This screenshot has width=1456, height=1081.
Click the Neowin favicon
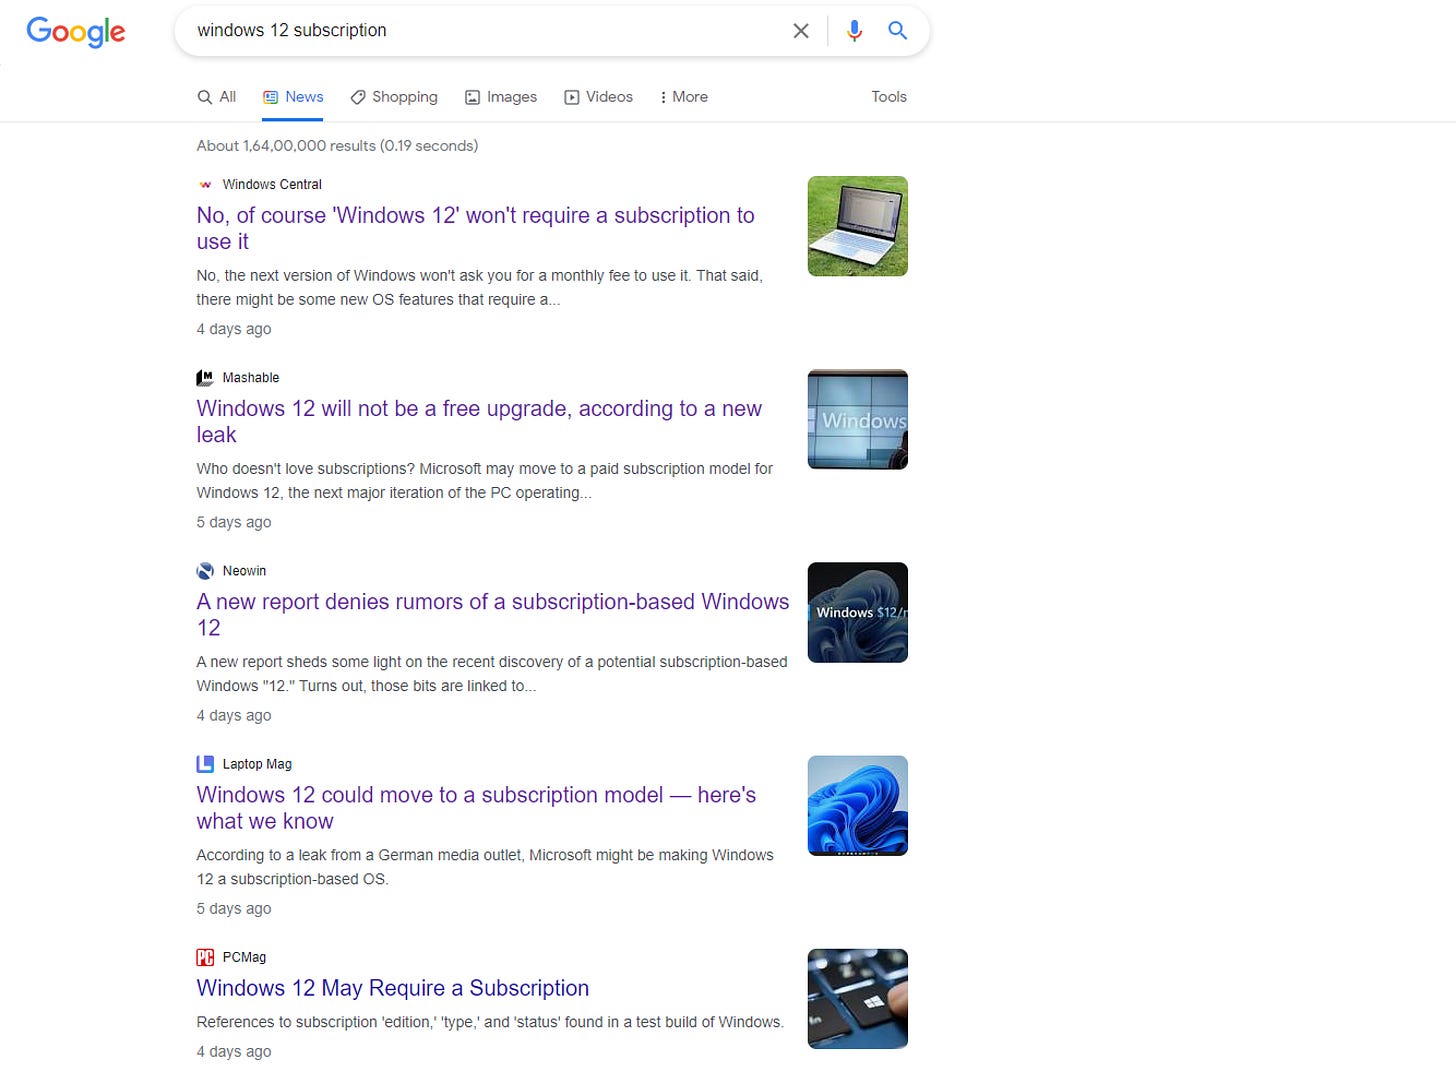(205, 571)
